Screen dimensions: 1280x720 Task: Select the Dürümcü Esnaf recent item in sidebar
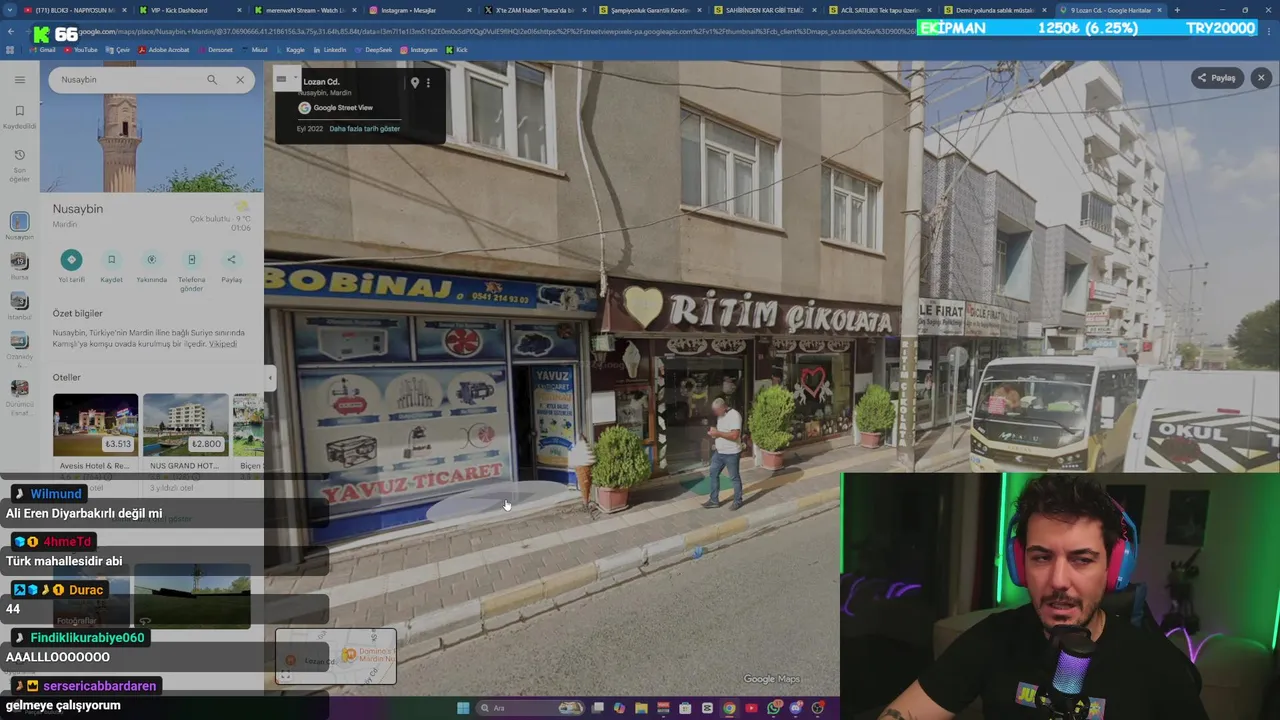click(19, 395)
